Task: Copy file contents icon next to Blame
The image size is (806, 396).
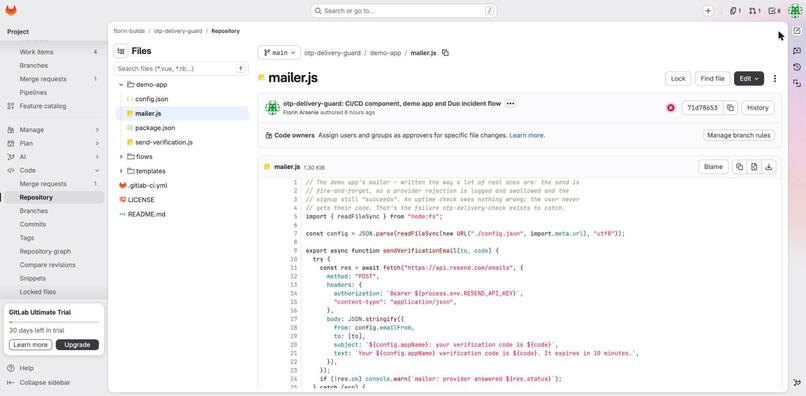Action: [739, 167]
